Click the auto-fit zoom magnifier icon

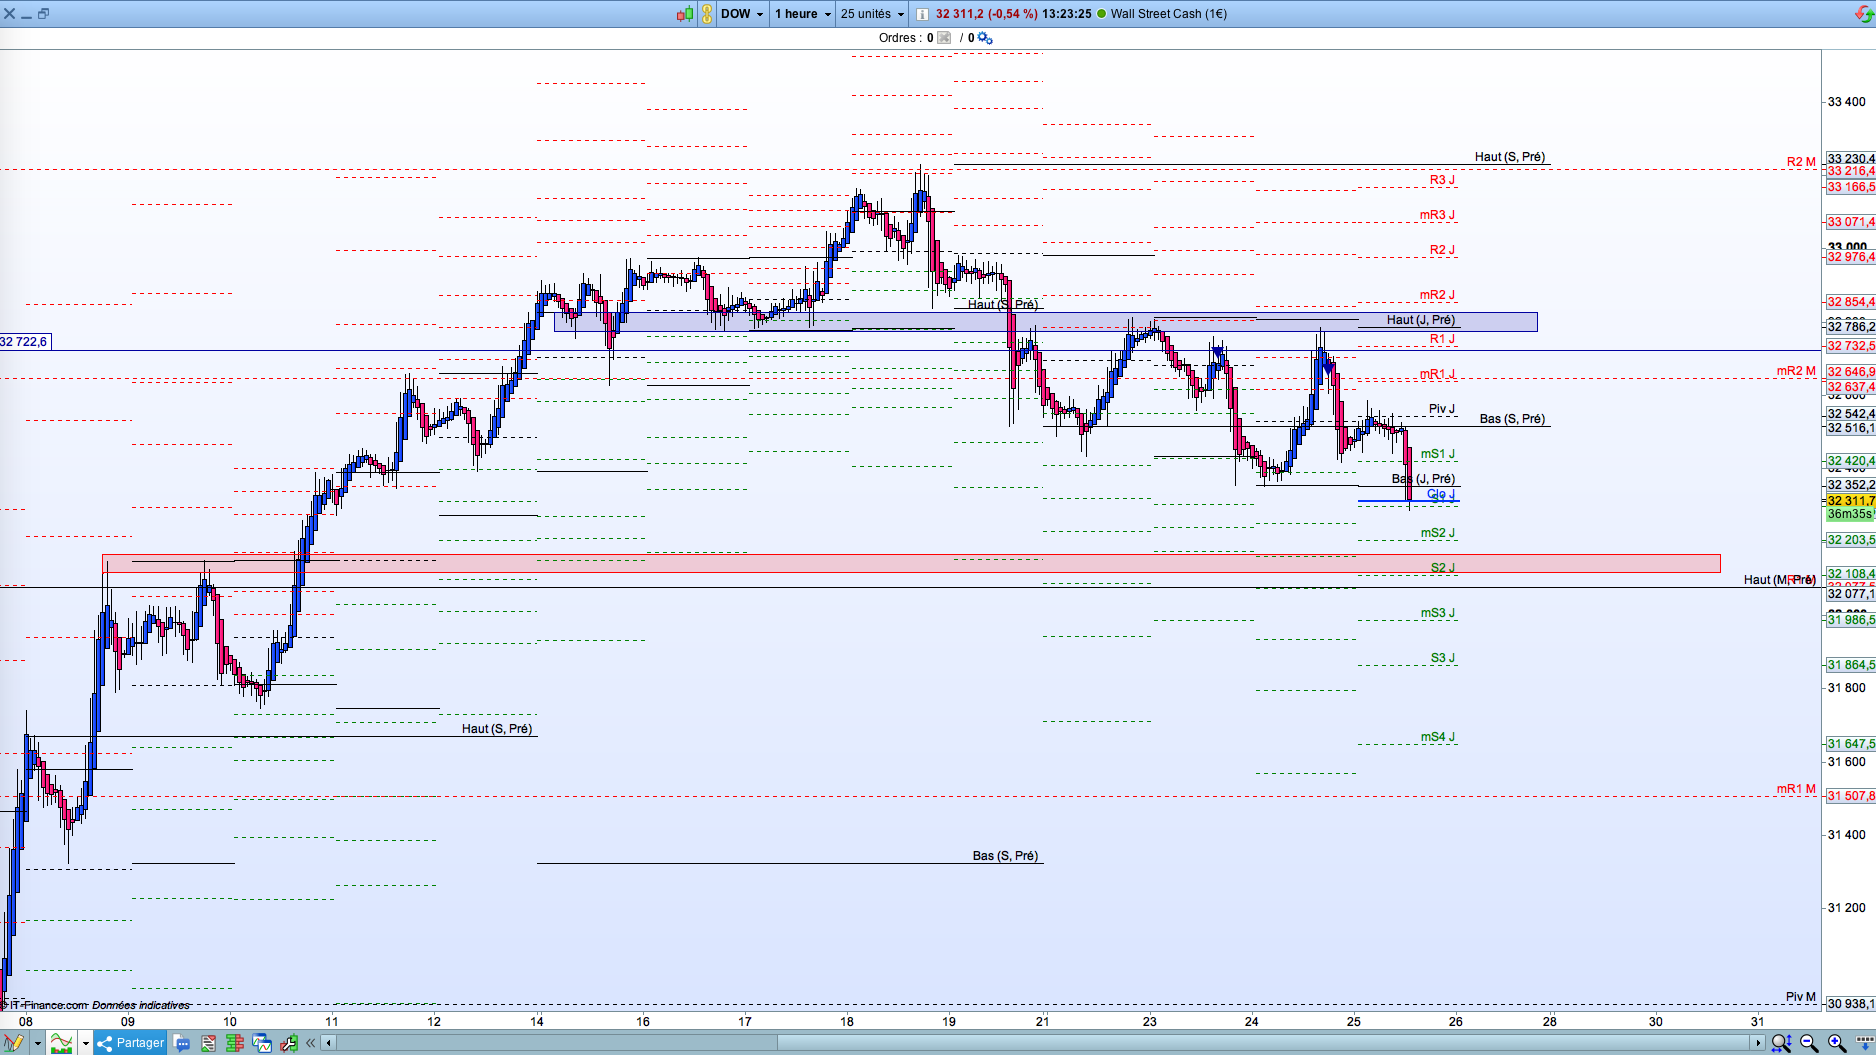click(x=1781, y=1043)
